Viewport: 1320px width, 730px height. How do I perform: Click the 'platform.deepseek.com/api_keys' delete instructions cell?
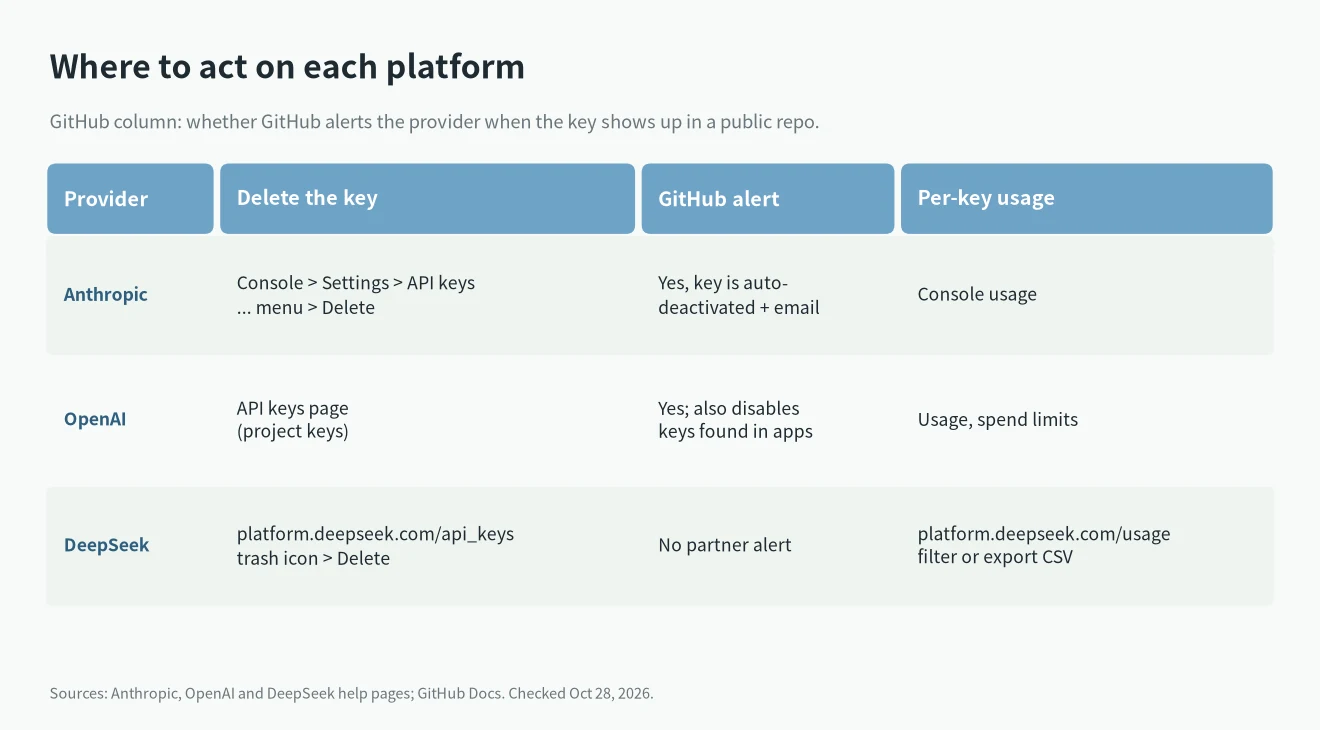coord(375,546)
